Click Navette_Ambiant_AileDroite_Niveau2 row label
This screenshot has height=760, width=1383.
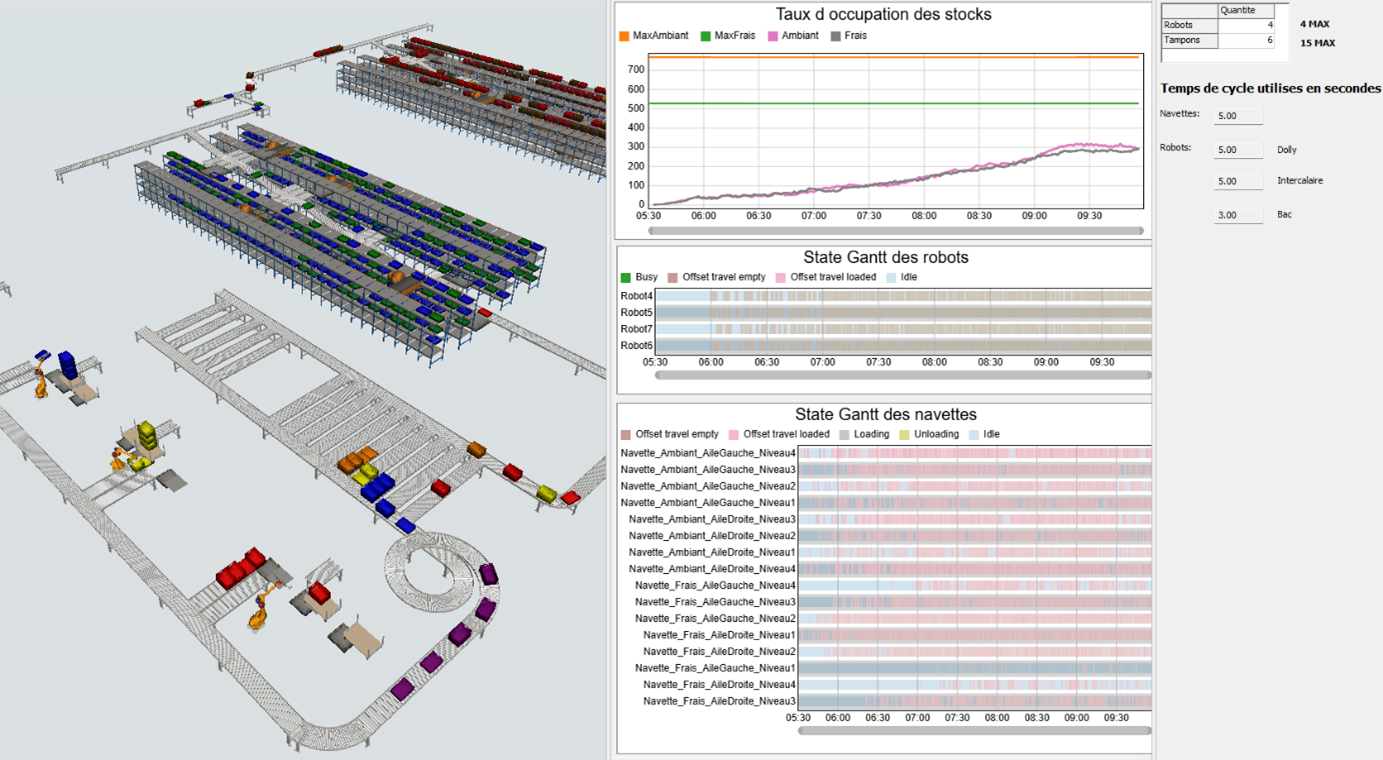point(712,536)
